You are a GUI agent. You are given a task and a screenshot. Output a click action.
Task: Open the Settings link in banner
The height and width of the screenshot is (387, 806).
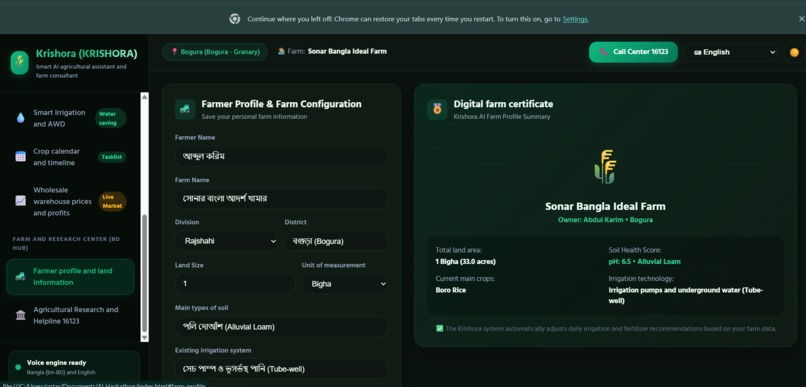[x=575, y=19]
